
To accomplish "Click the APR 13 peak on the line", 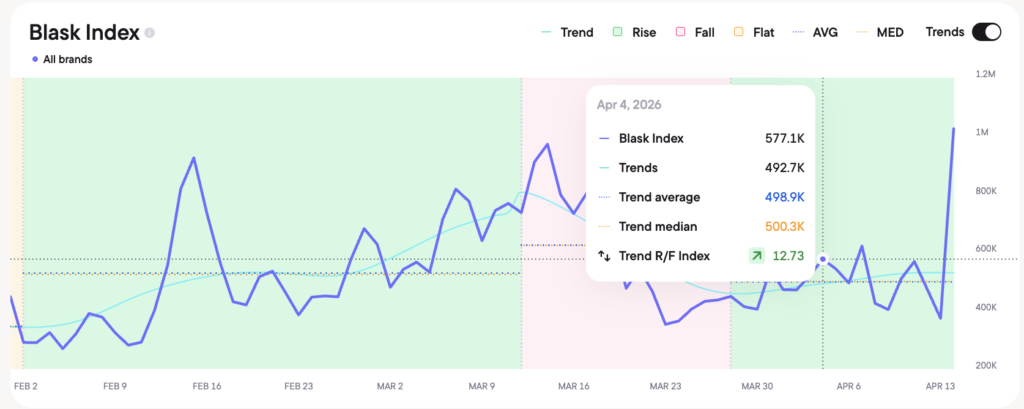I will click(x=952, y=129).
